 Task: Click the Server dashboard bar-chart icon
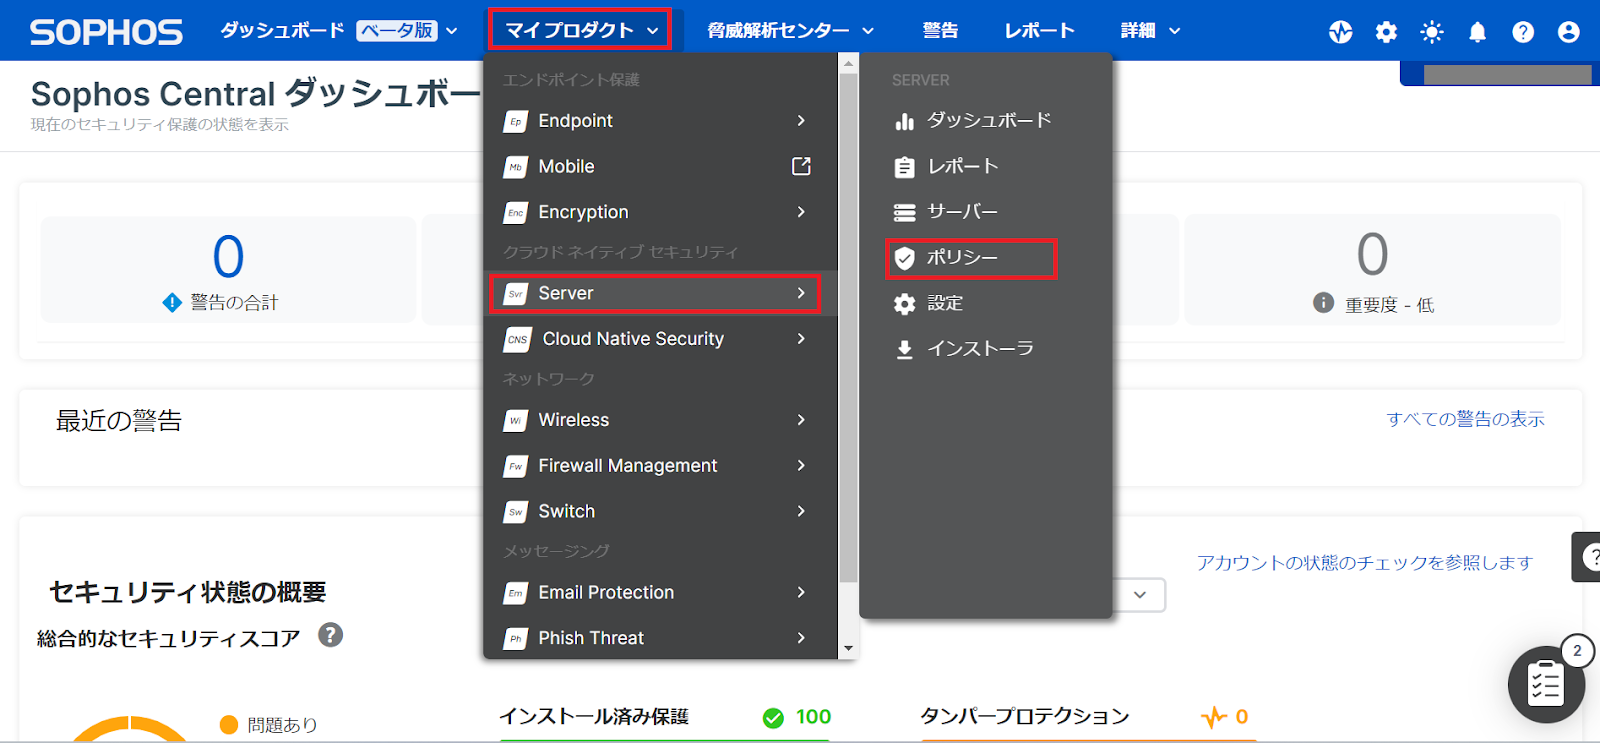905,121
